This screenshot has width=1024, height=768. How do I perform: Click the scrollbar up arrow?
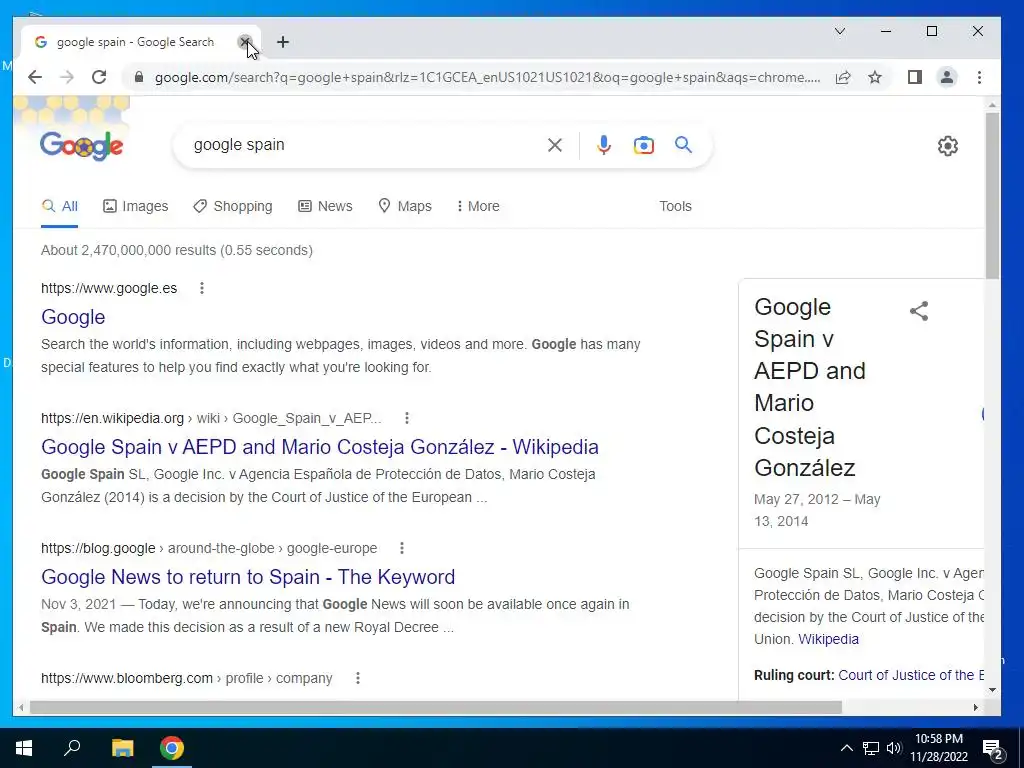coord(992,104)
